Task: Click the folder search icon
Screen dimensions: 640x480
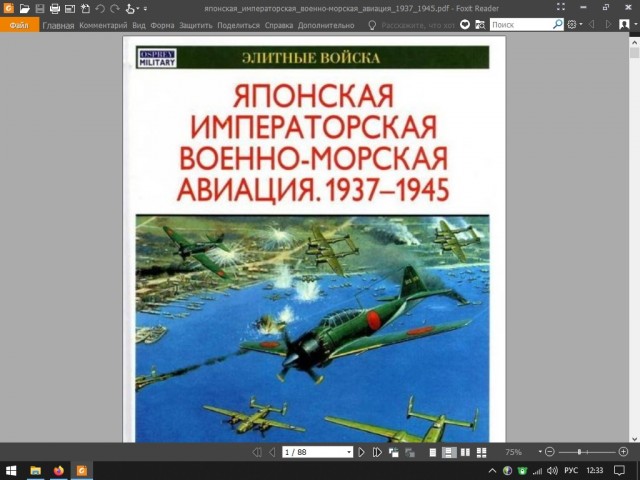Action: click(480, 25)
